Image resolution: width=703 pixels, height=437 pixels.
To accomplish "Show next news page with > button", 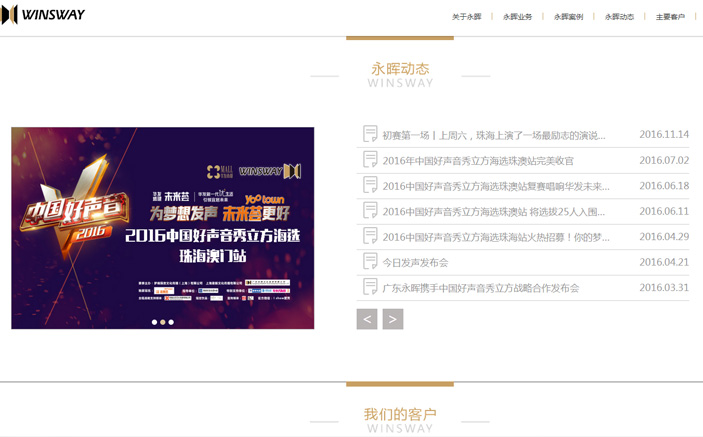I will pyautogui.click(x=393, y=319).
